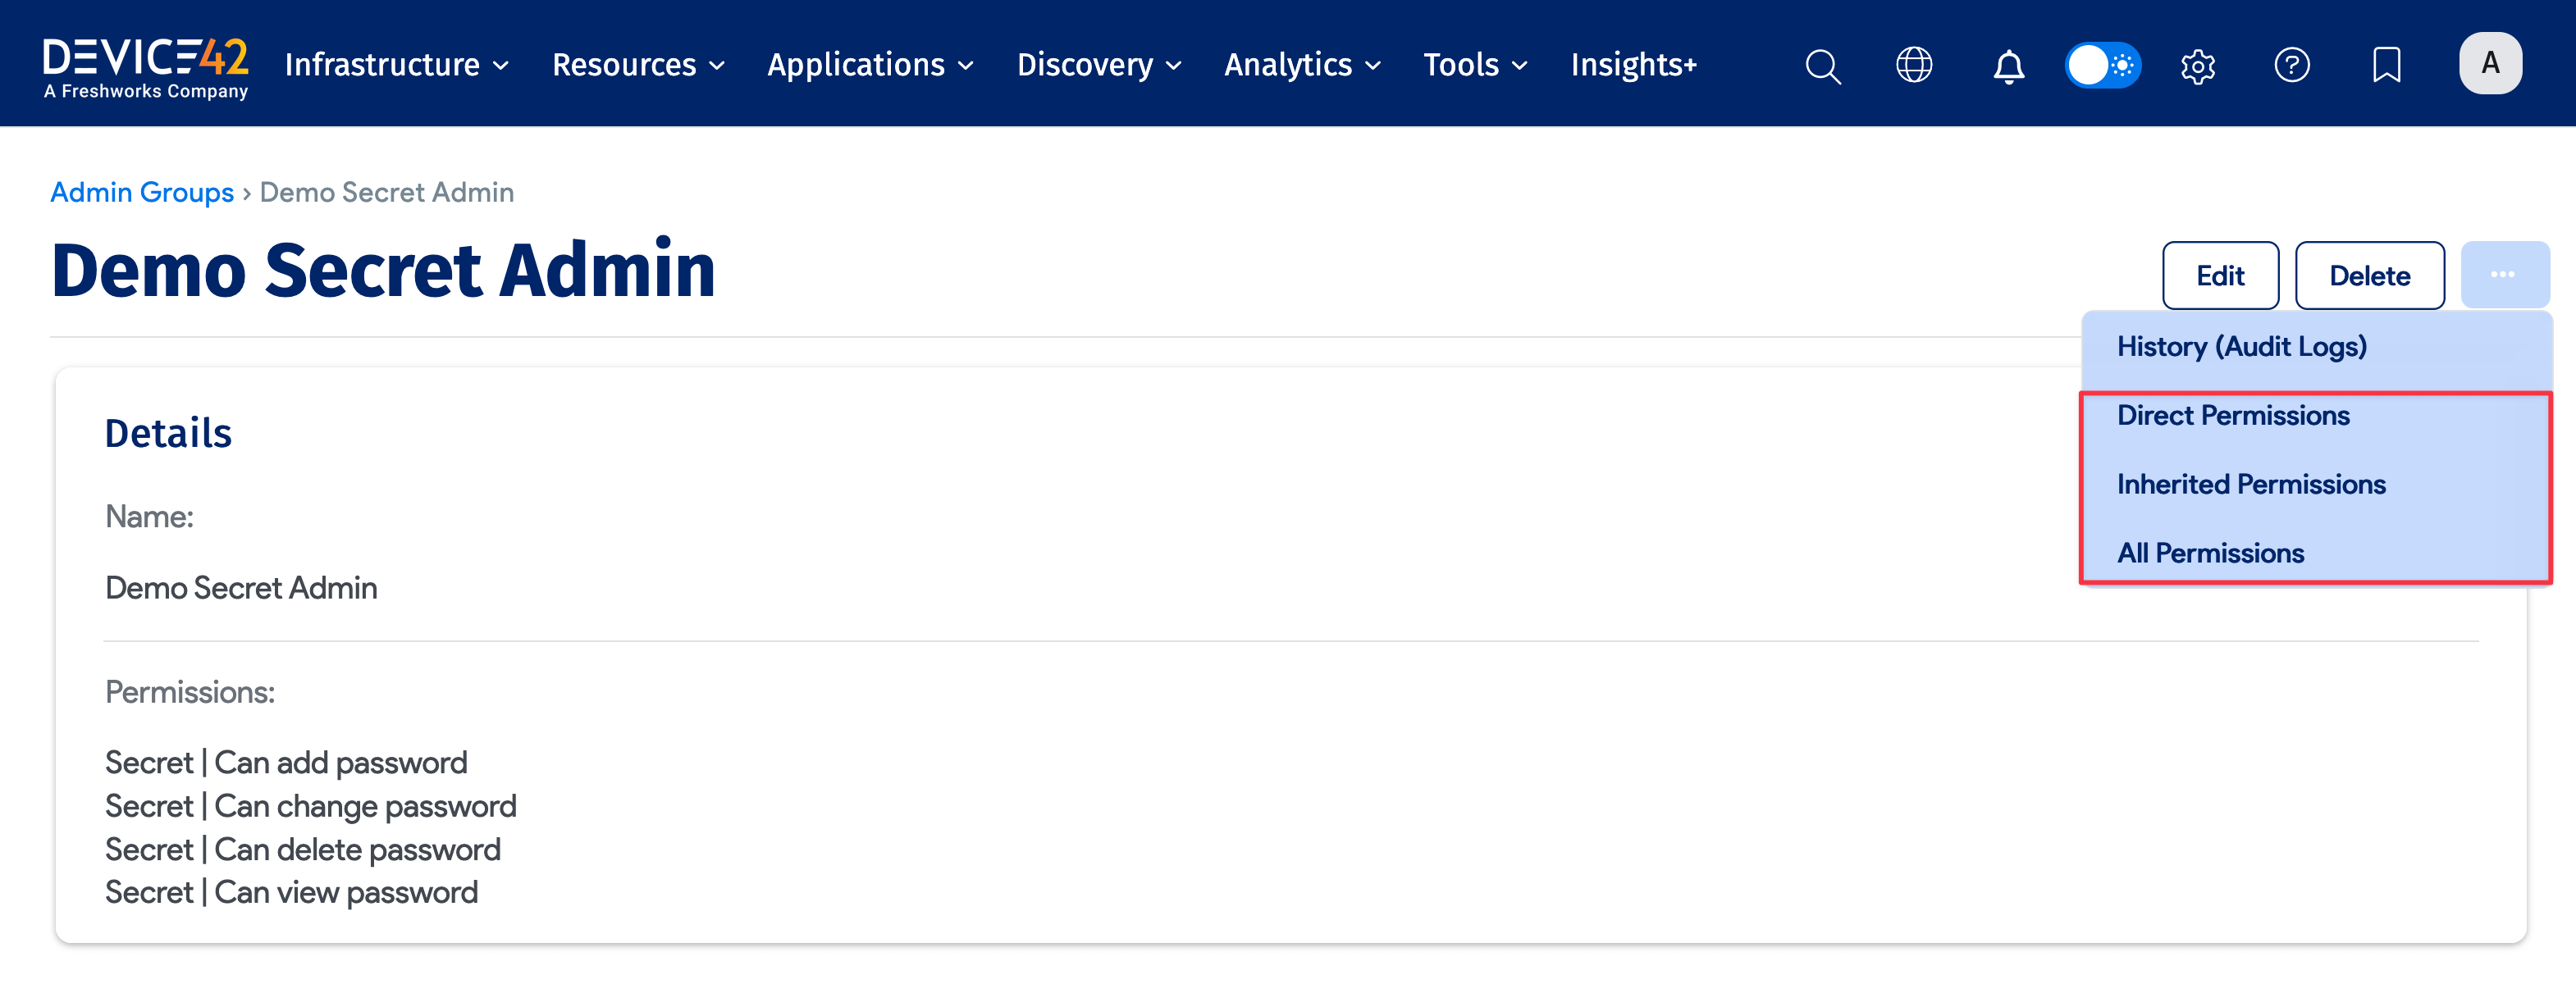Go to Admin Groups breadcrumb link
2576x984 pixels.
(142, 192)
